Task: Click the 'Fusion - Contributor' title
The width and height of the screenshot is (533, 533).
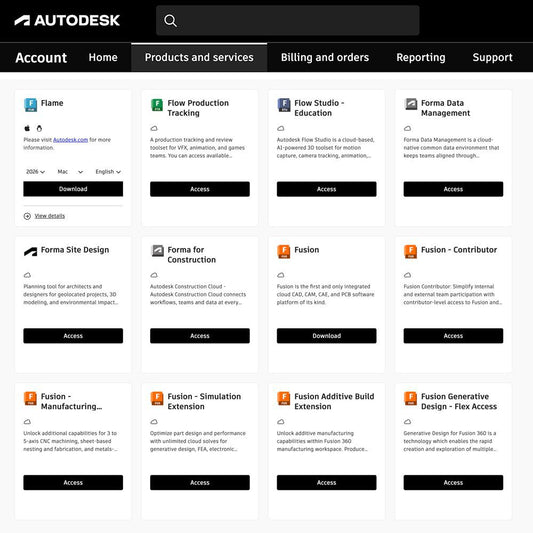Action: pos(459,250)
